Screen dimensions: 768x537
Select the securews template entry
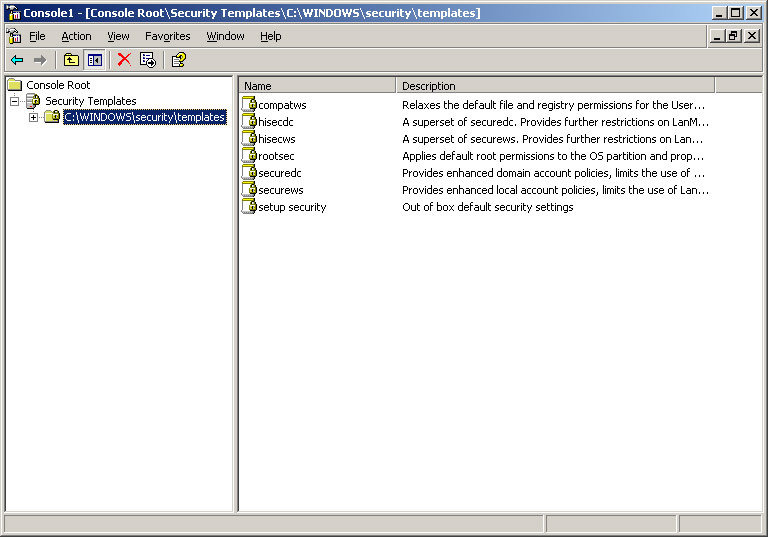pyautogui.click(x=281, y=190)
